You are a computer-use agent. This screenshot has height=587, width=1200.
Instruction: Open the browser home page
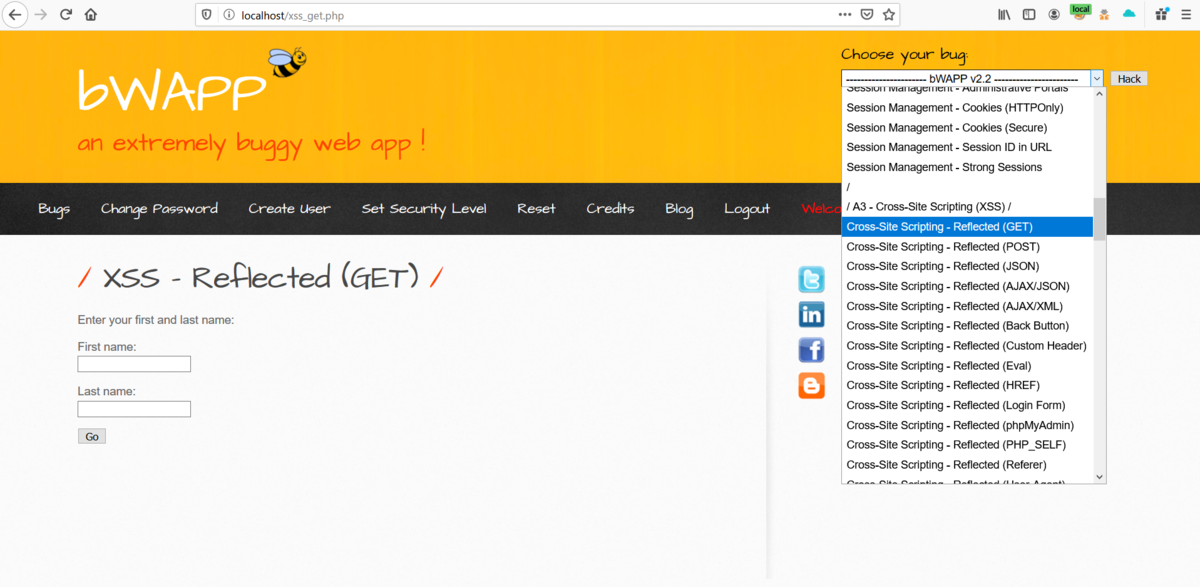click(x=91, y=15)
